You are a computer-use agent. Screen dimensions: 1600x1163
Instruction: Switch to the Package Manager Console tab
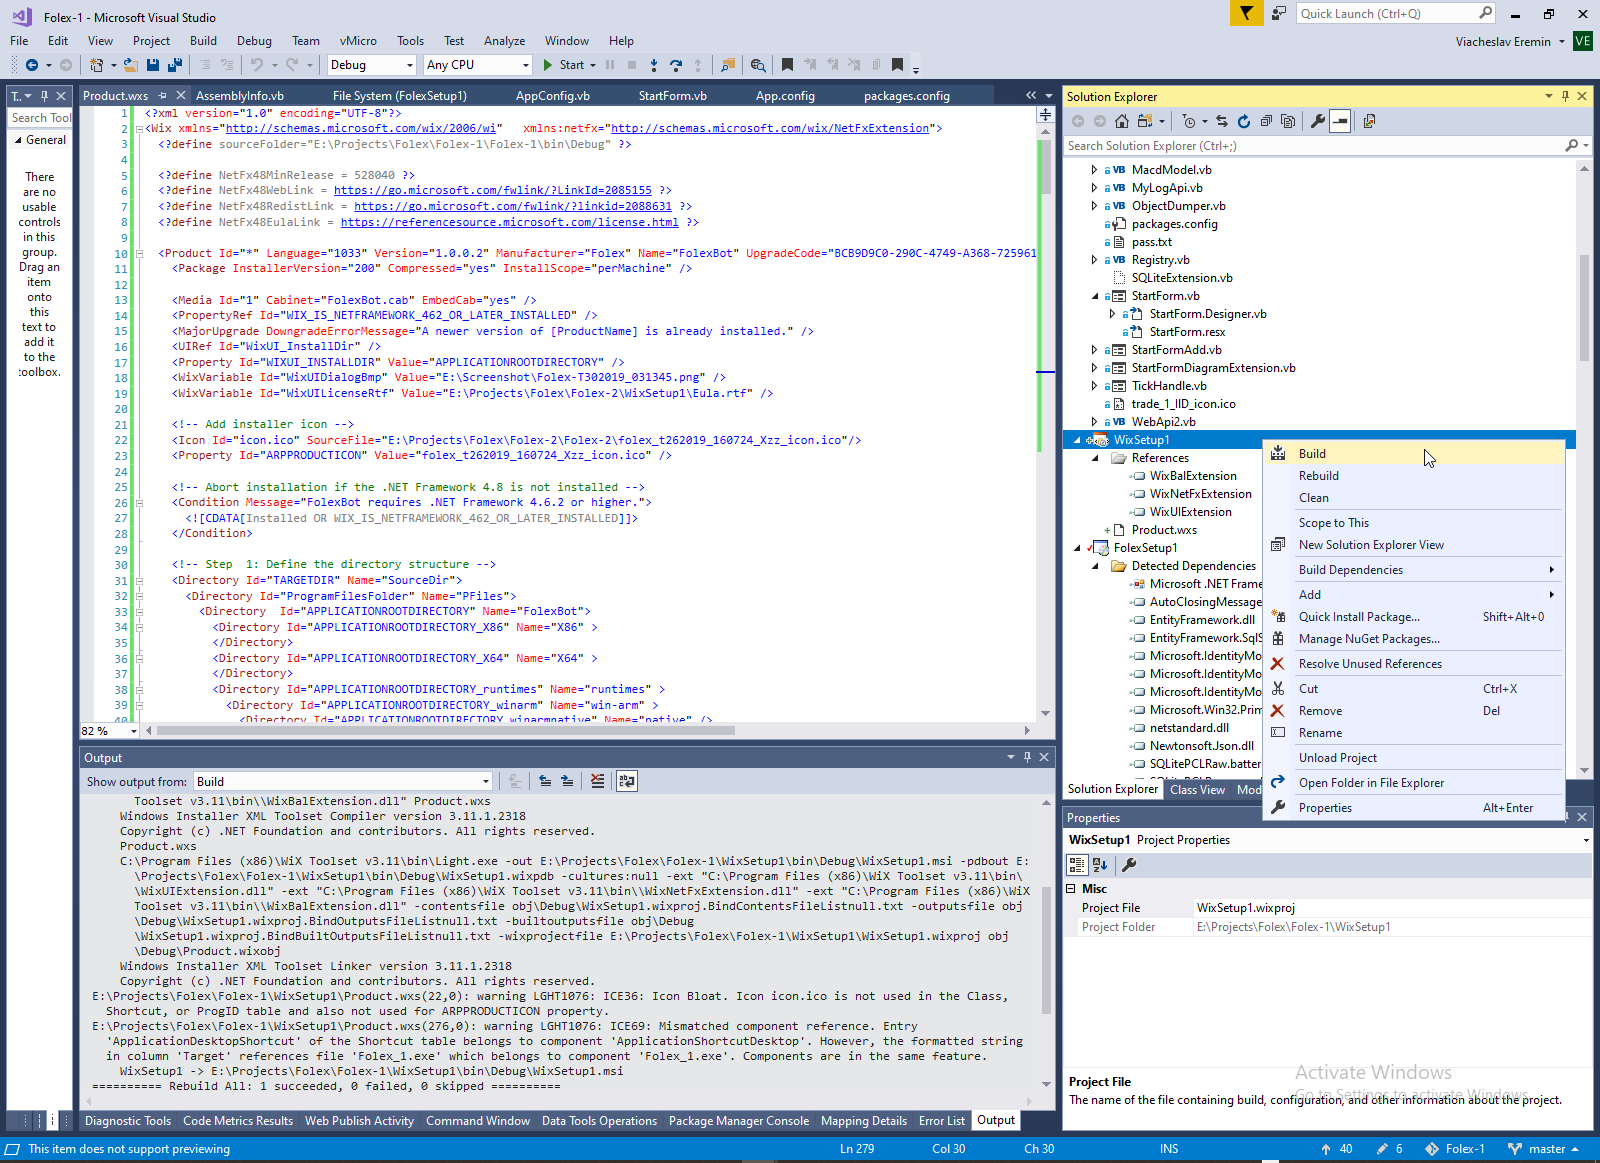[739, 1121]
